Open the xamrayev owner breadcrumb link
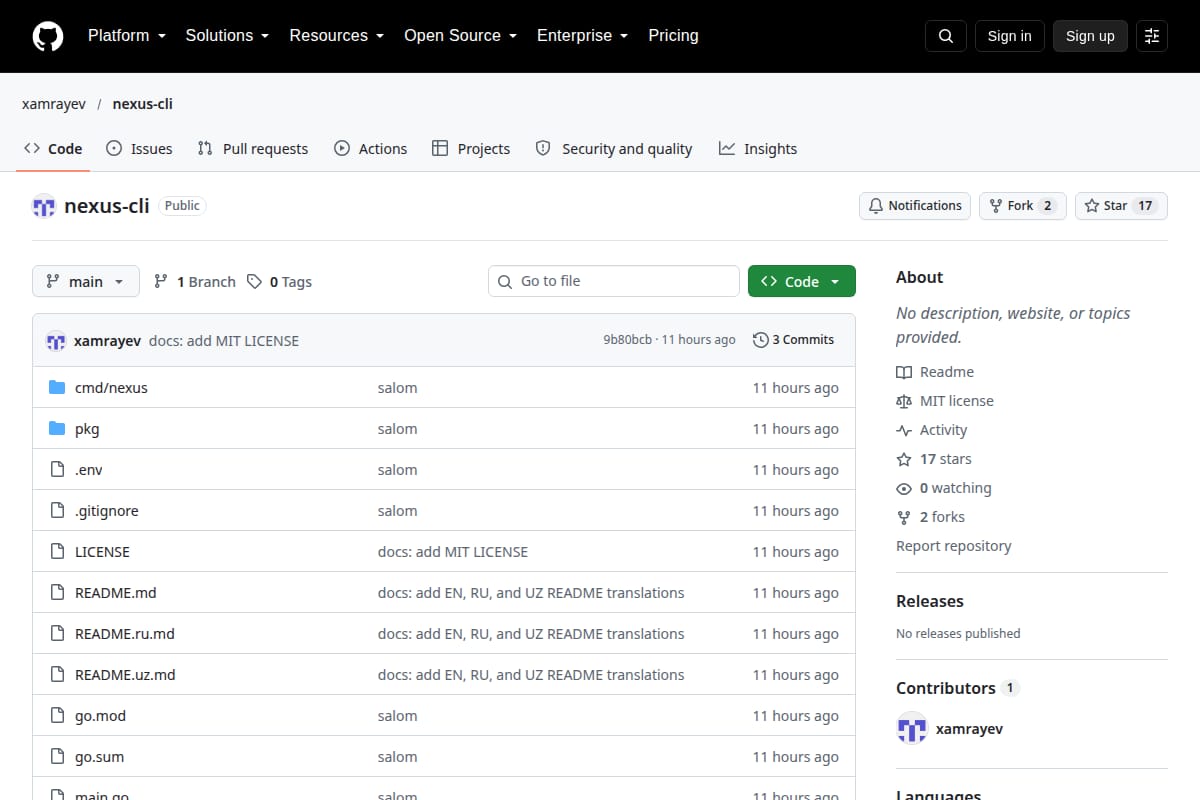 [54, 104]
